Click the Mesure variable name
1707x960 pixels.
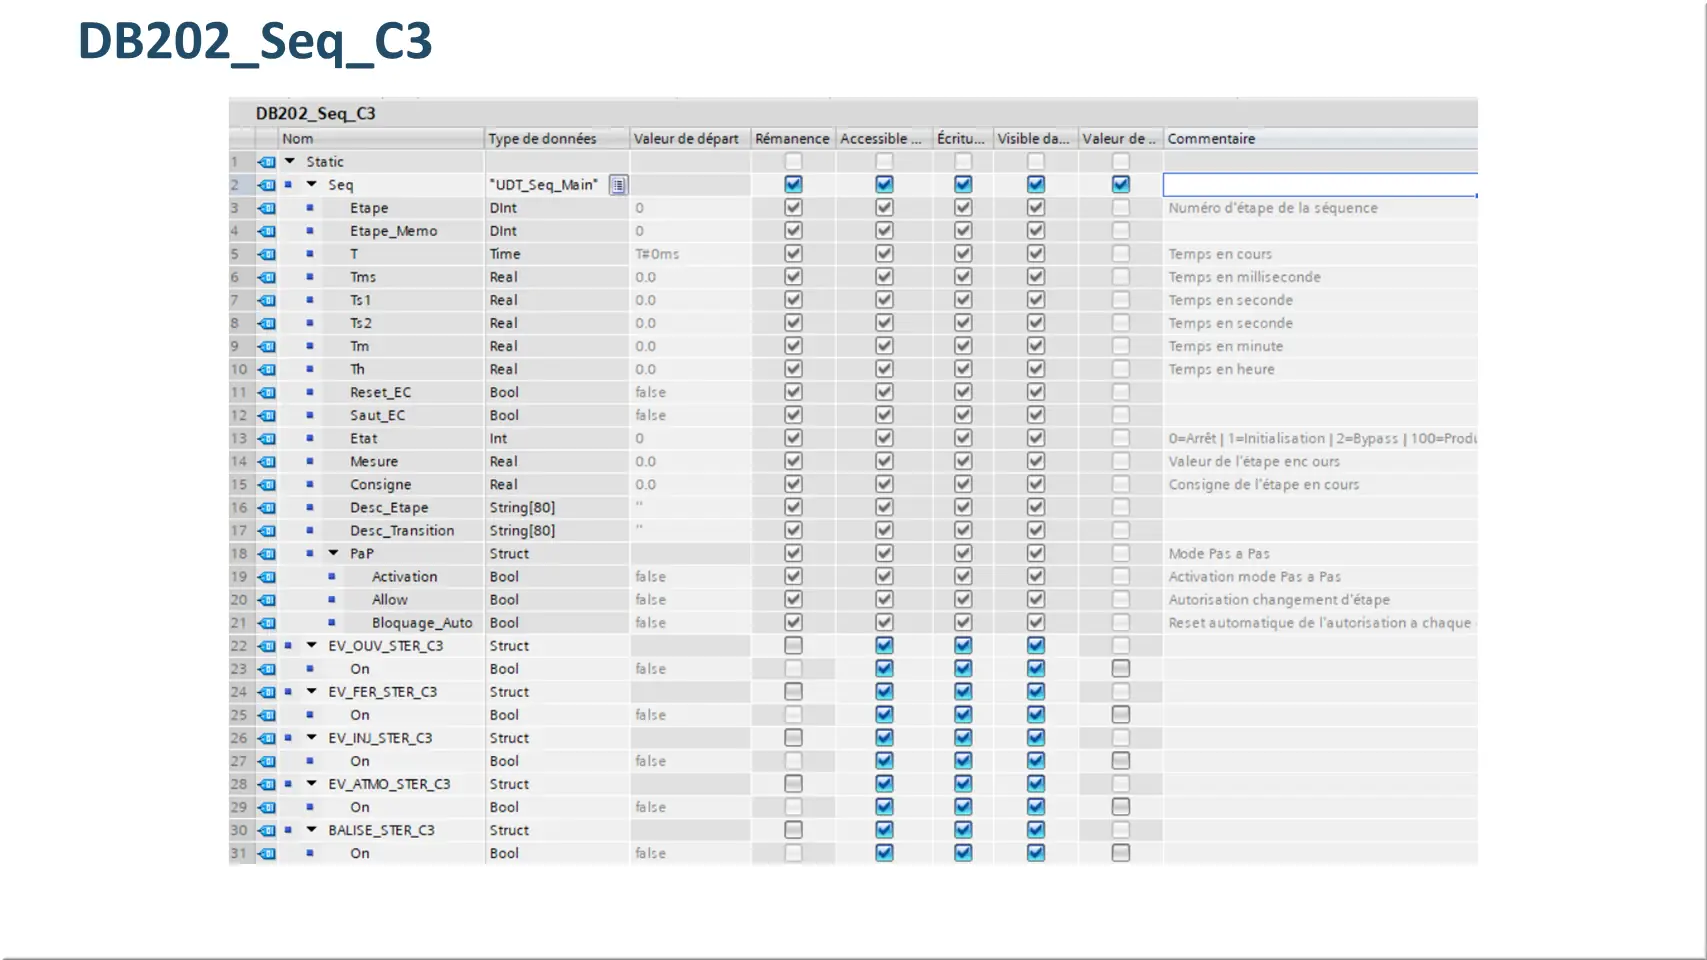374,462
